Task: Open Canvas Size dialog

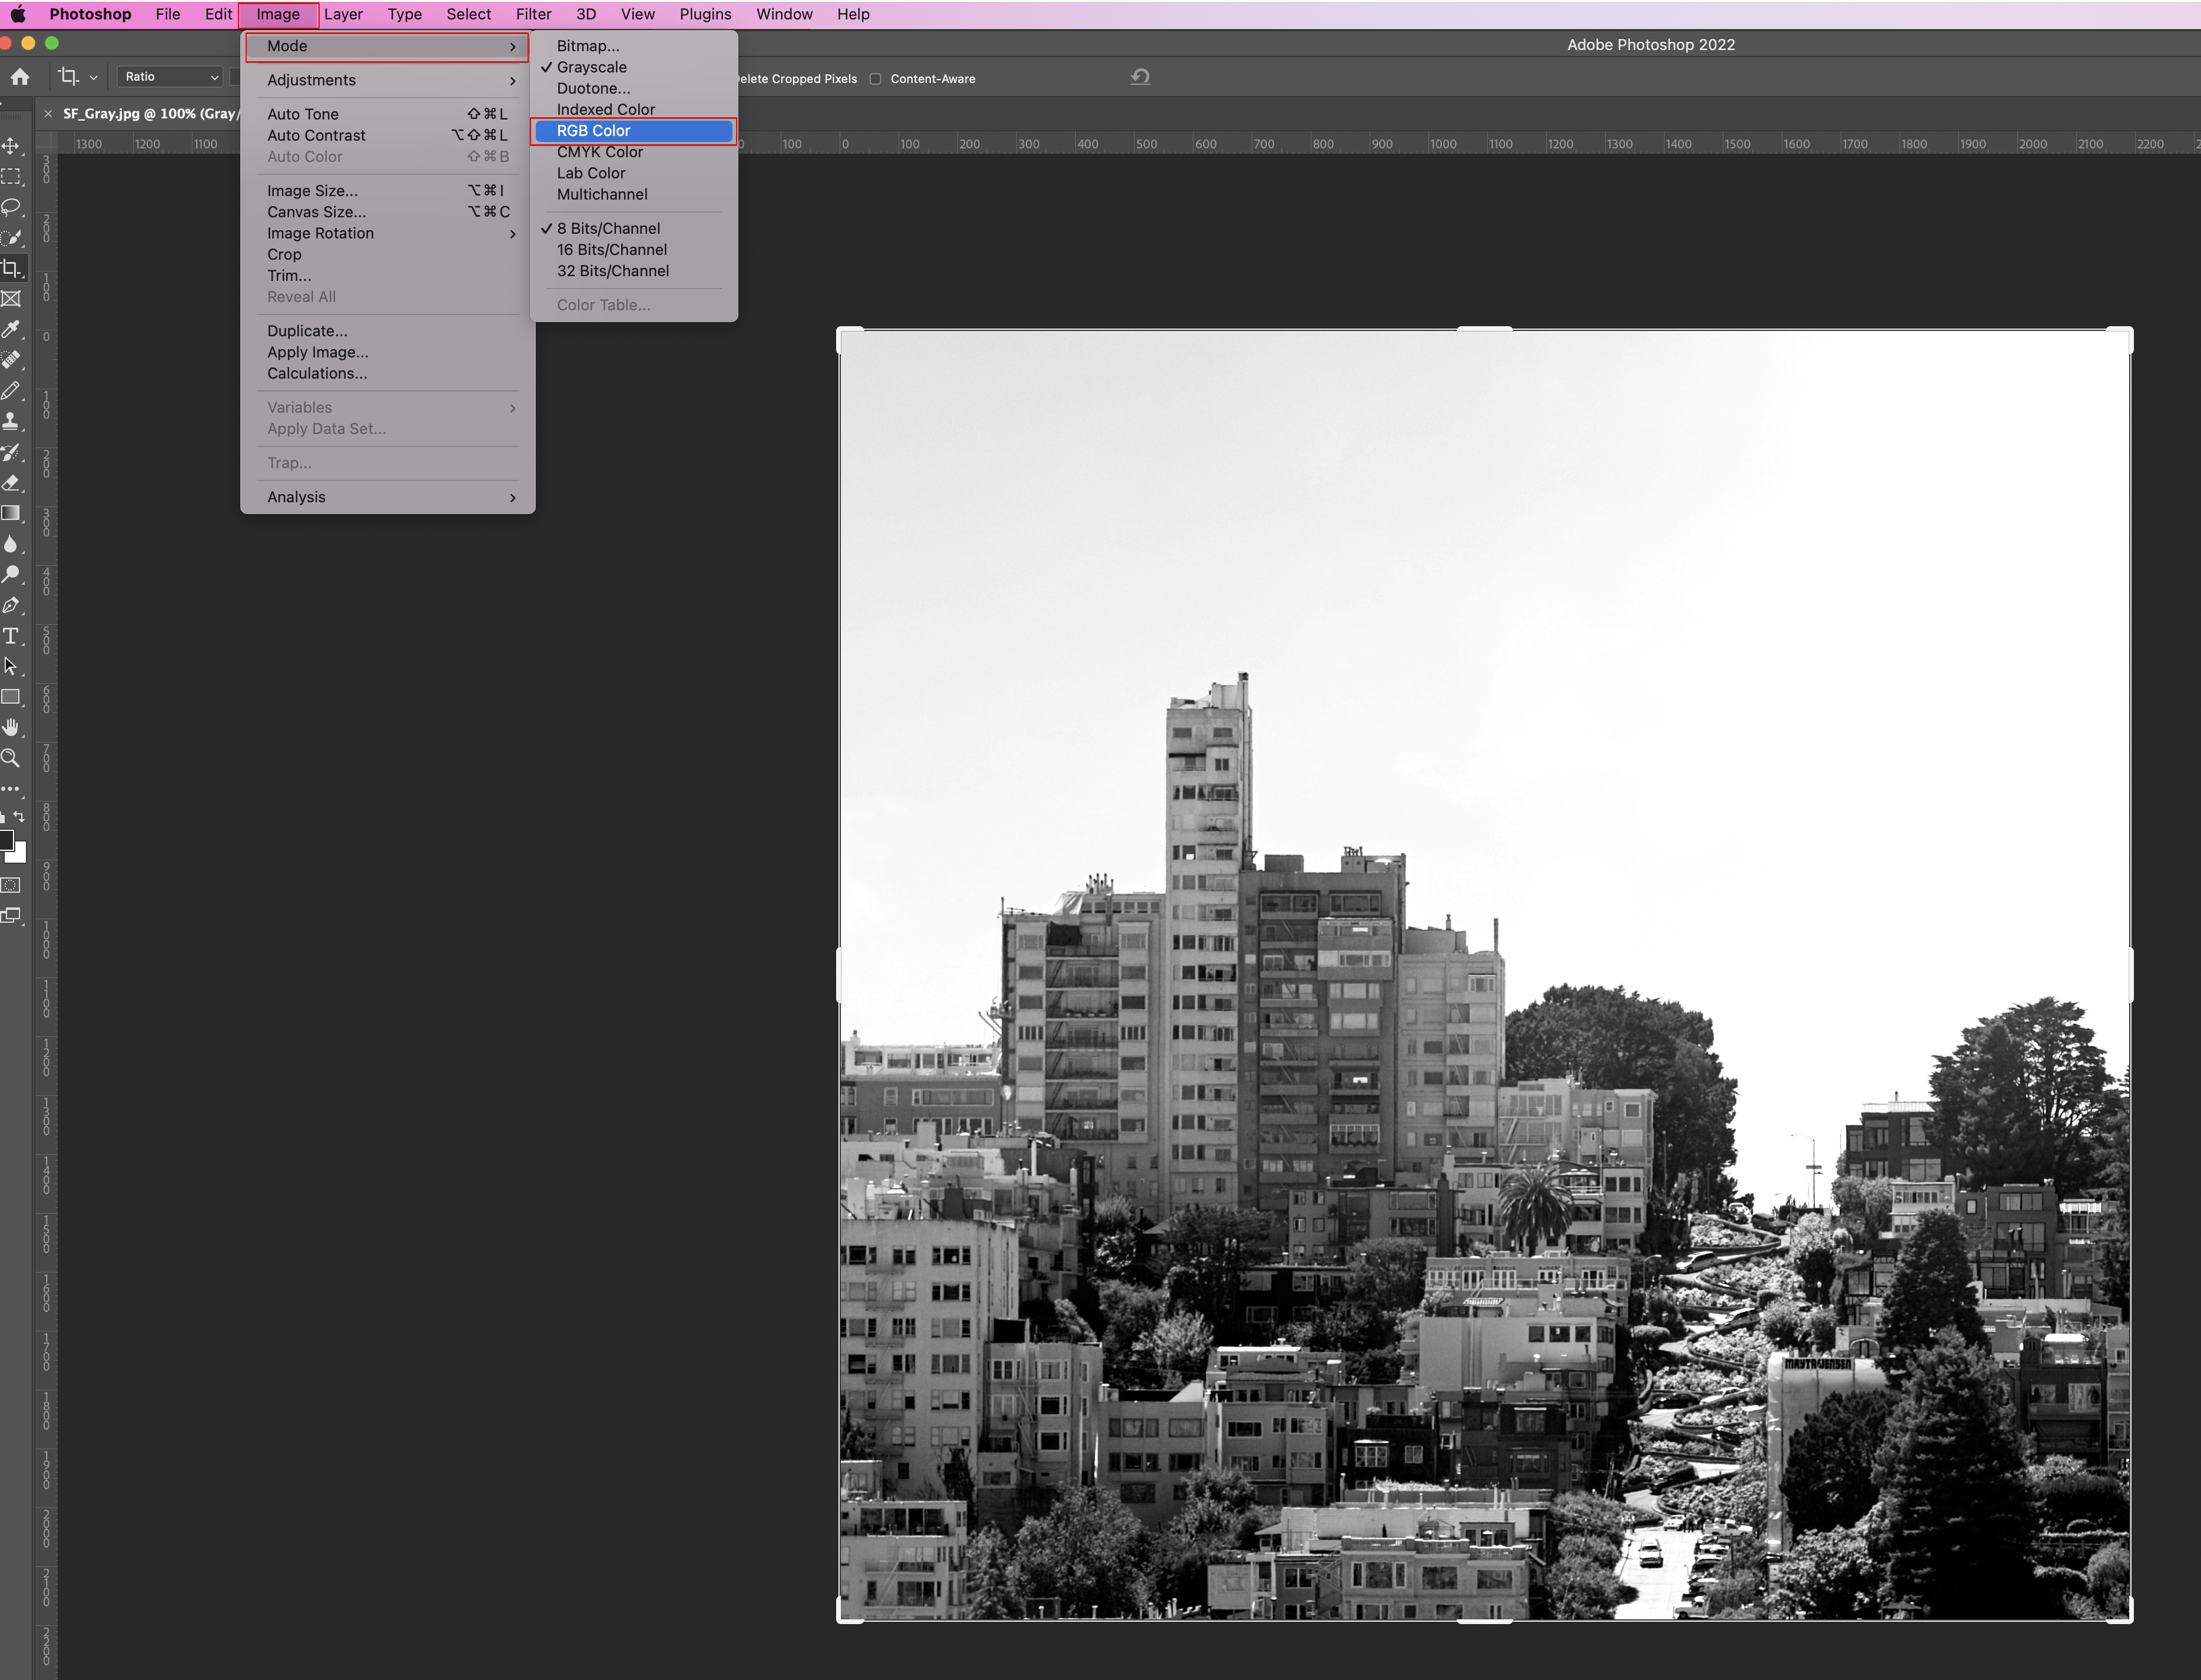Action: tap(316, 212)
